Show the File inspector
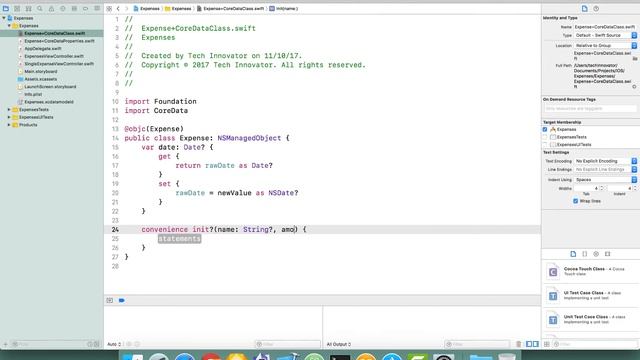Image resolution: width=640 pixels, height=360 pixels. pyautogui.click(x=584, y=9)
